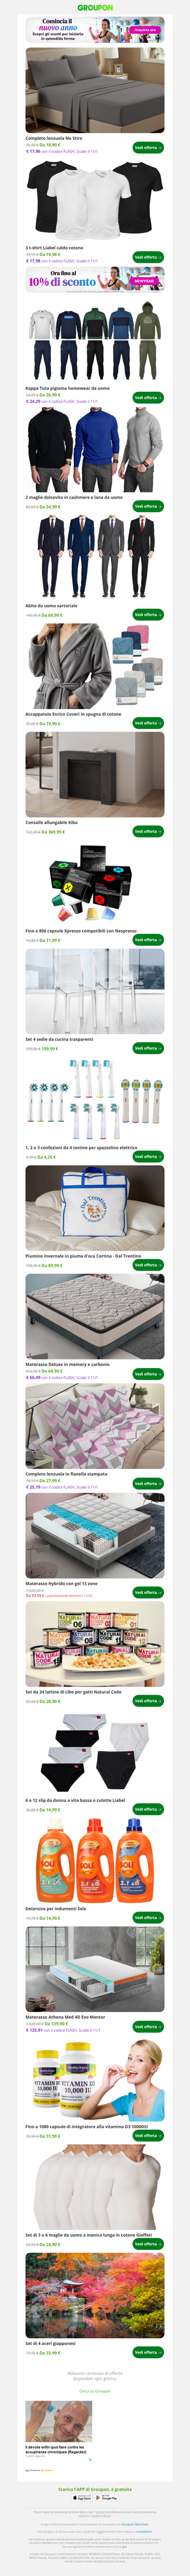Open the Abito da uomo sartoriale image

tap(95, 557)
